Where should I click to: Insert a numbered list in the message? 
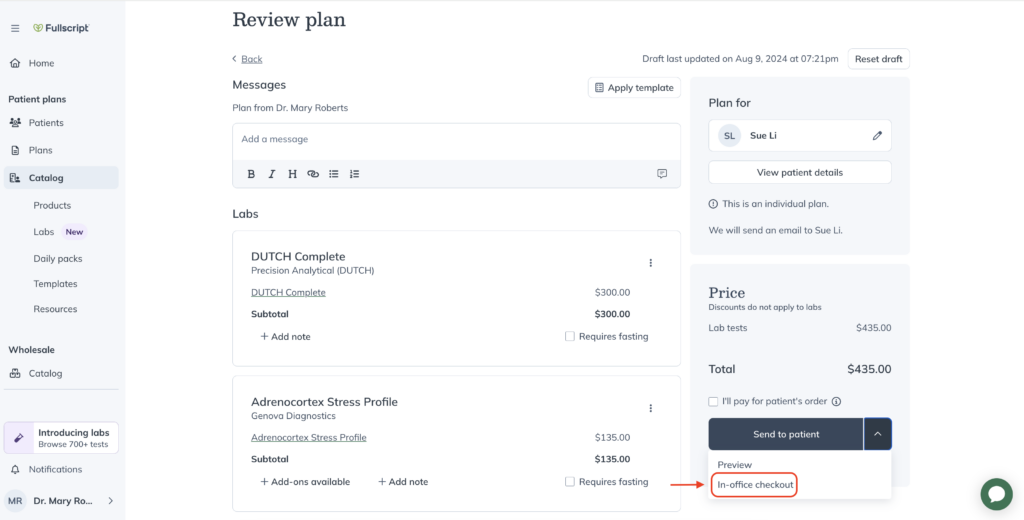[x=354, y=174]
